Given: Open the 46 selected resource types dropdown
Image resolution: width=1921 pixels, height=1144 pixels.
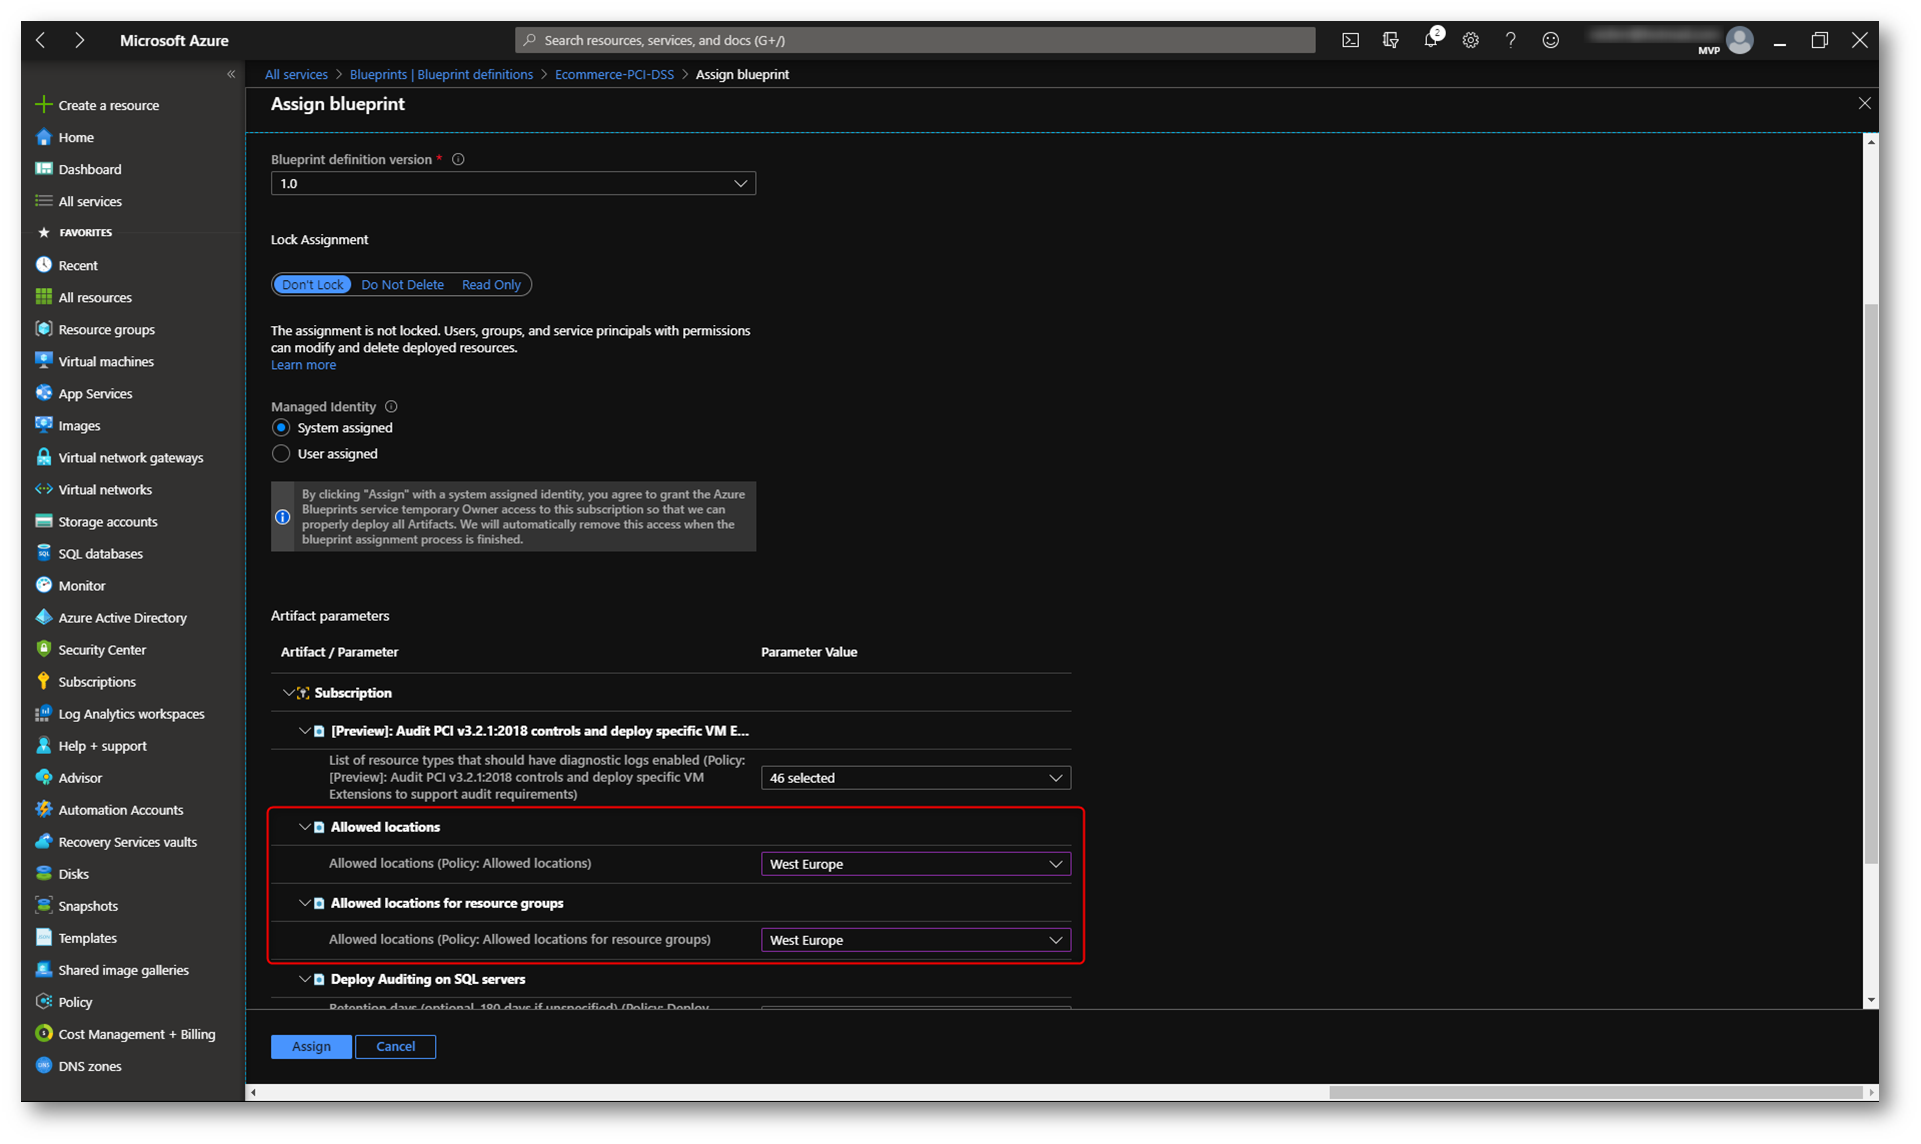Looking at the screenshot, I should point(915,777).
